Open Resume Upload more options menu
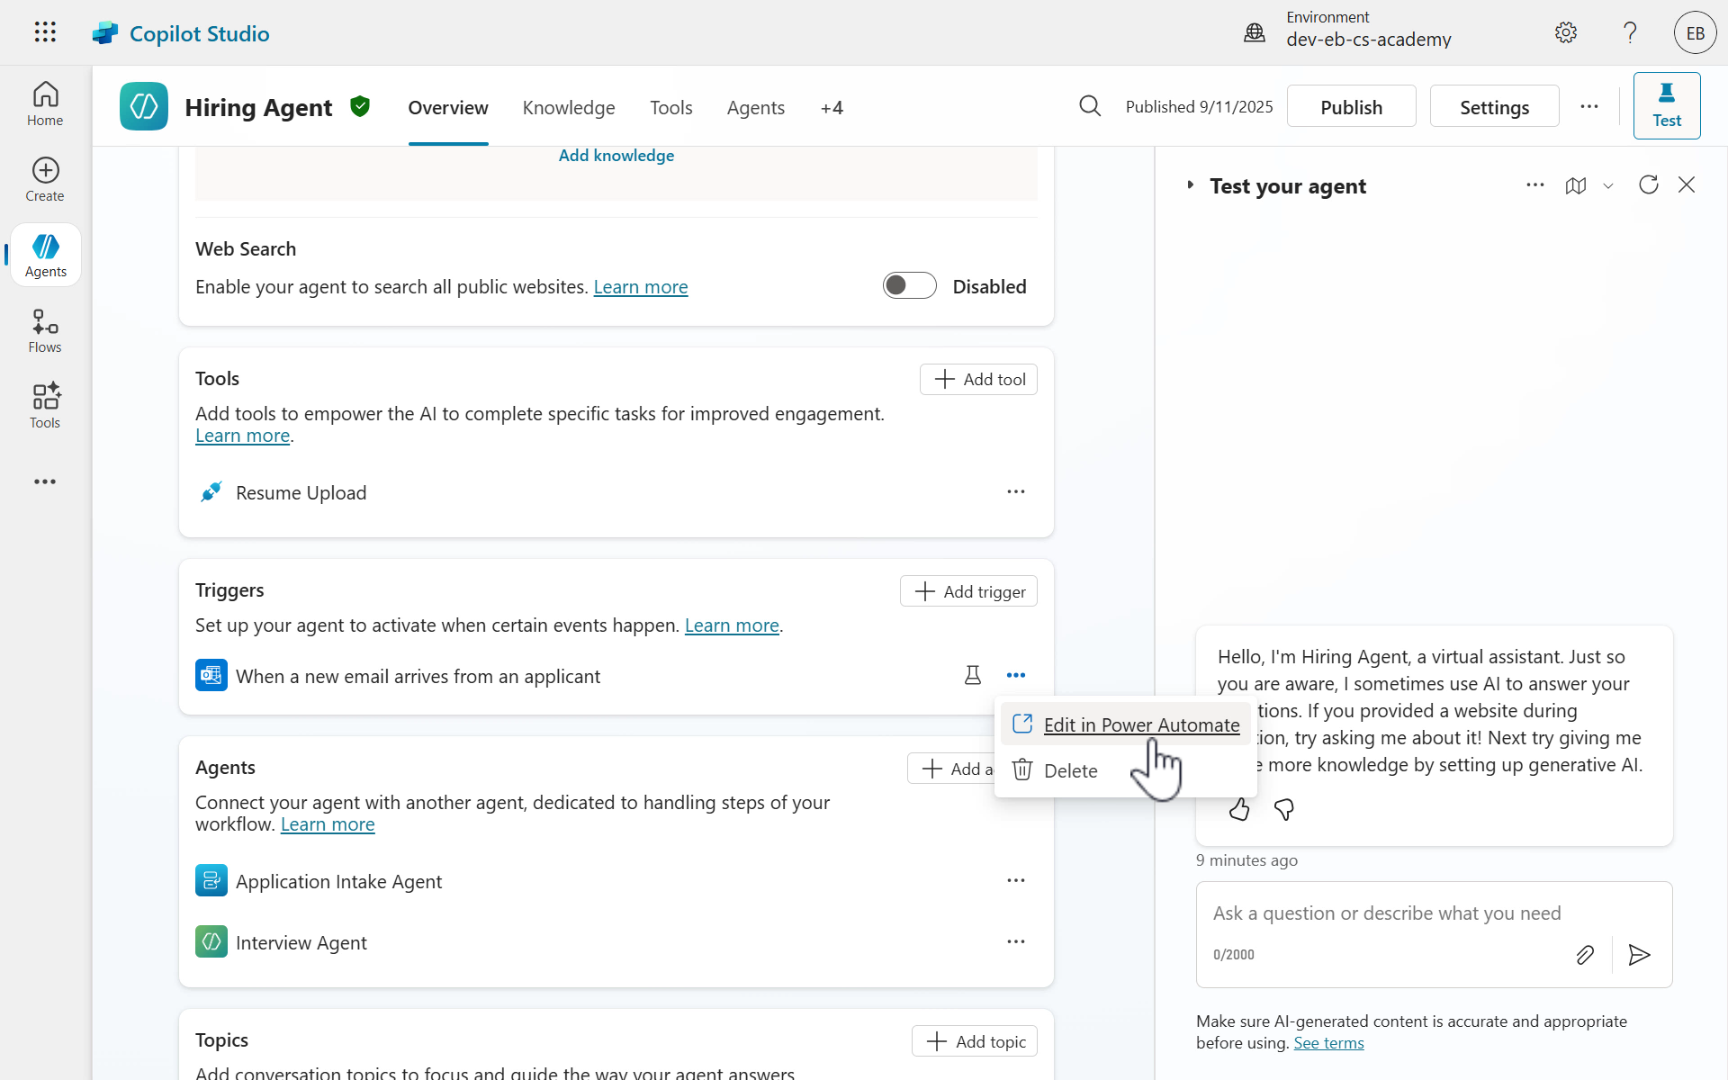Image resolution: width=1728 pixels, height=1080 pixels. pyautogui.click(x=1016, y=492)
